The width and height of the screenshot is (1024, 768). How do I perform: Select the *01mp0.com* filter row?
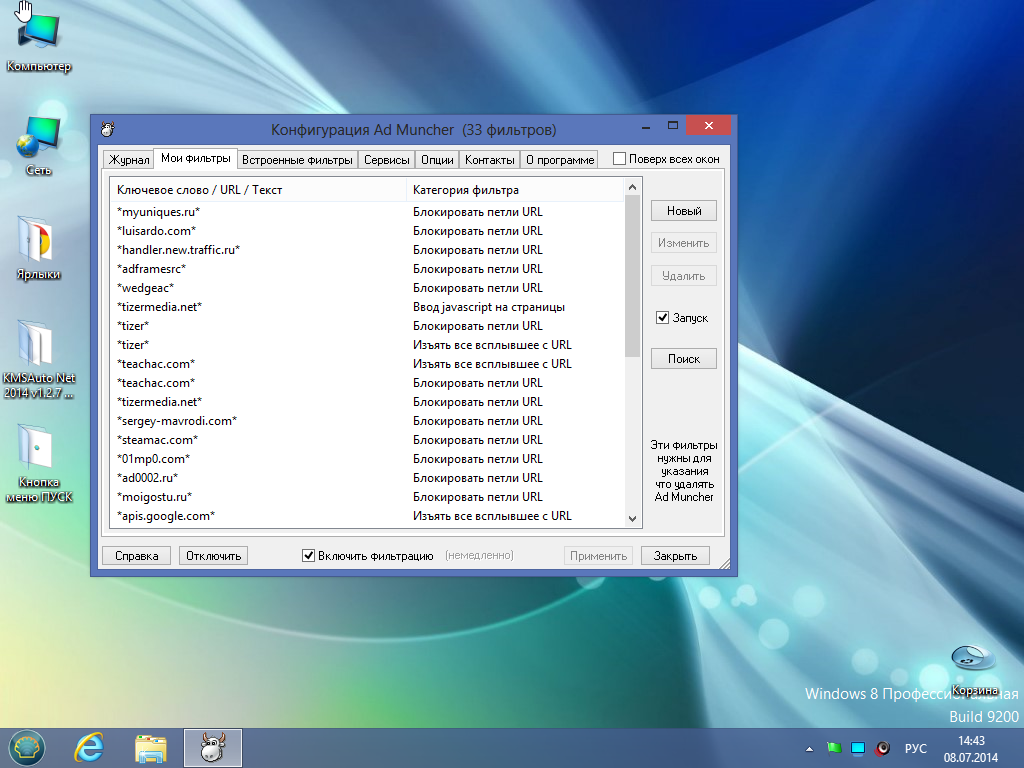[368, 458]
